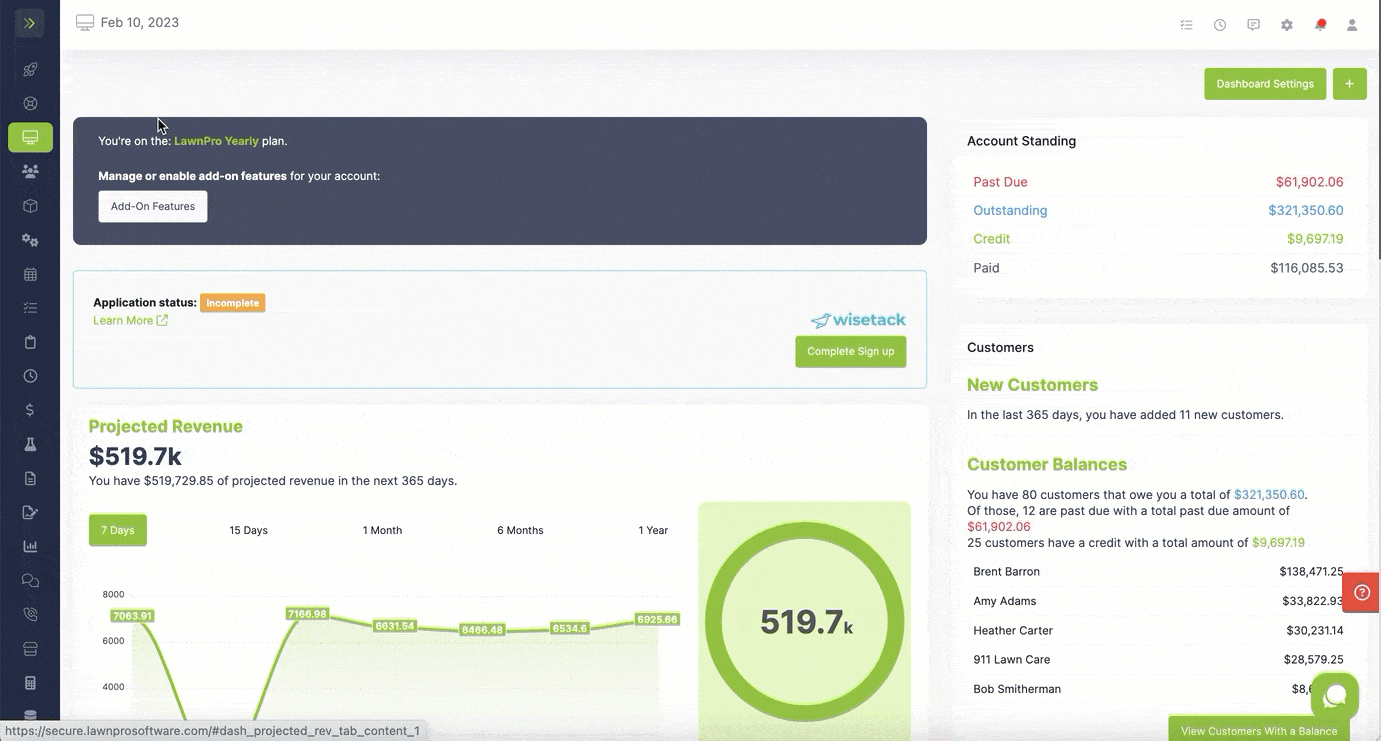Switch to the 1 Month tab
The height and width of the screenshot is (741, 1381).
click(382, 530)
